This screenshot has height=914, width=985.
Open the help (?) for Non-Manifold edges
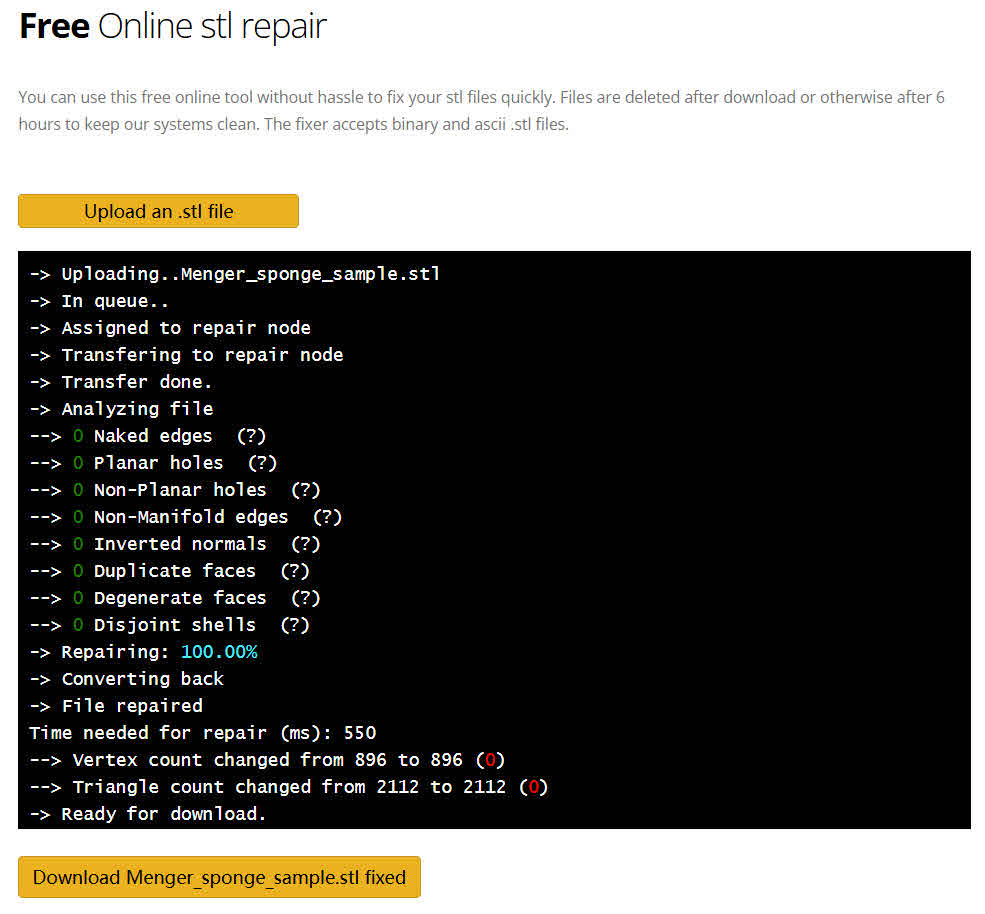tap(327, 517)
